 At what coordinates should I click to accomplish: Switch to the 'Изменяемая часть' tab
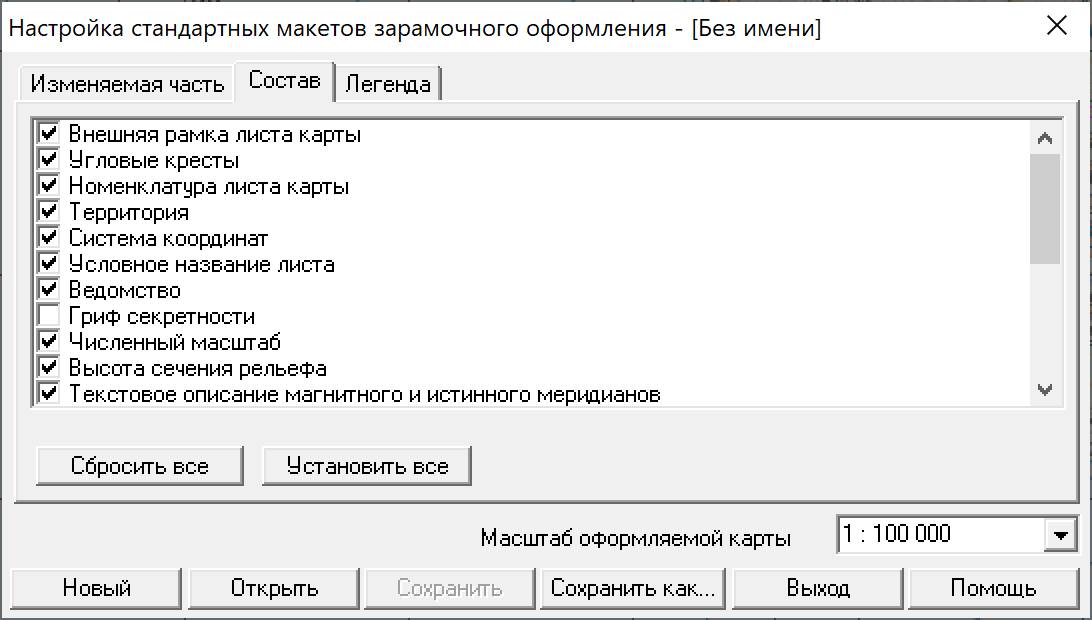coord(127,84)
